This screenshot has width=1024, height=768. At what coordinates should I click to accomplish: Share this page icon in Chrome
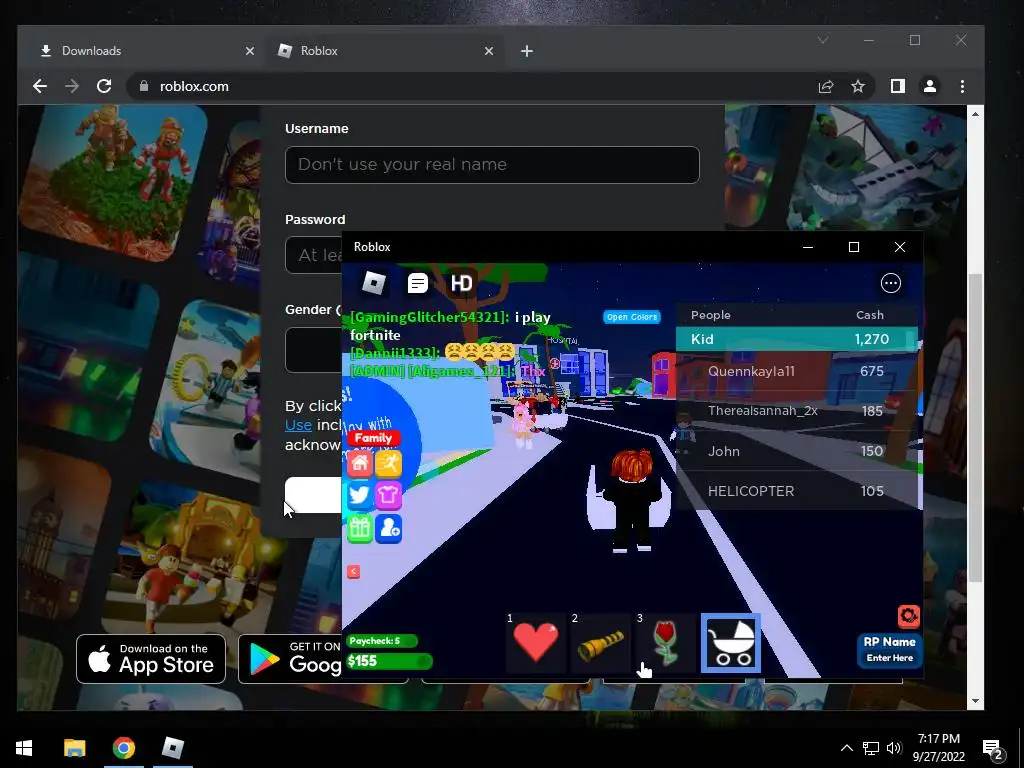(x=826, y=86)
